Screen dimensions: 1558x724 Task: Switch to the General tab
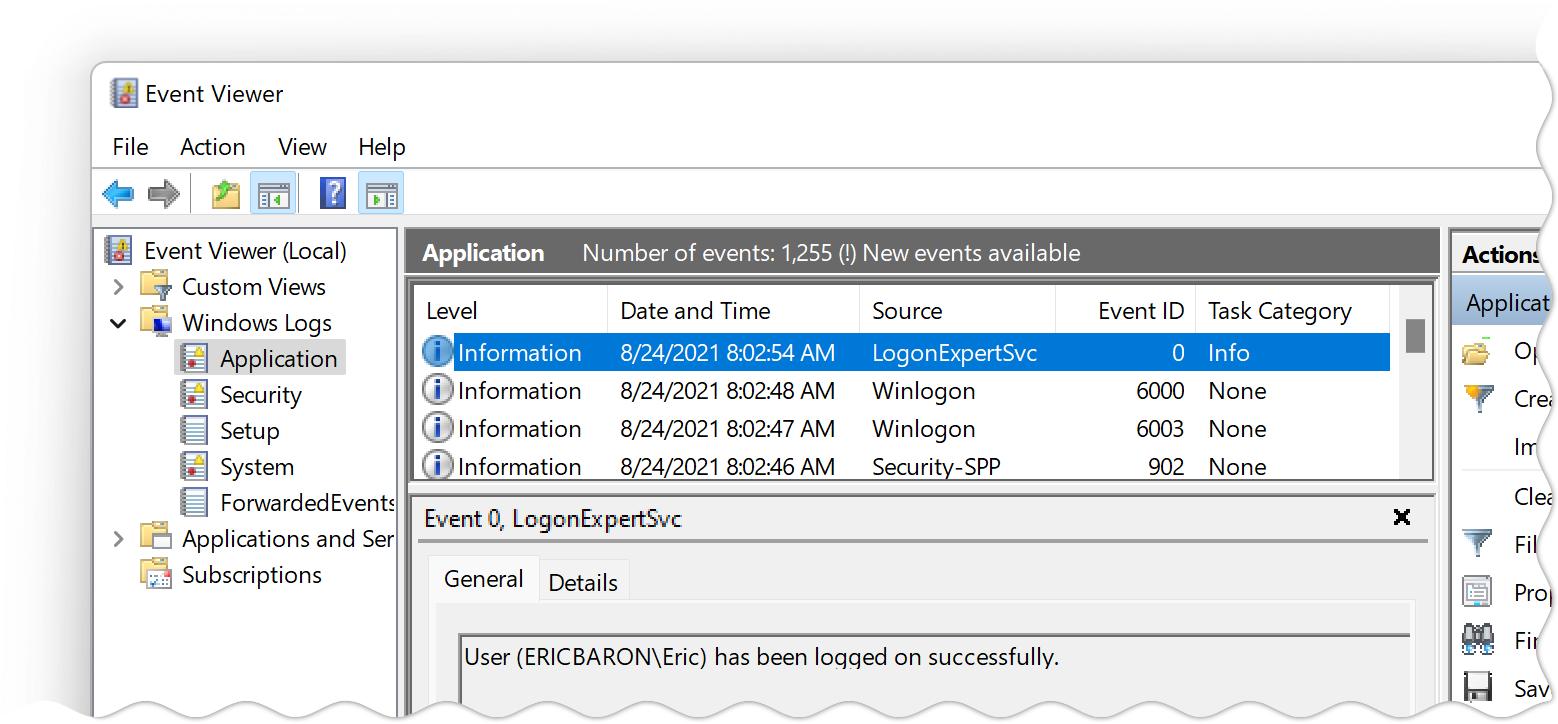484,579
